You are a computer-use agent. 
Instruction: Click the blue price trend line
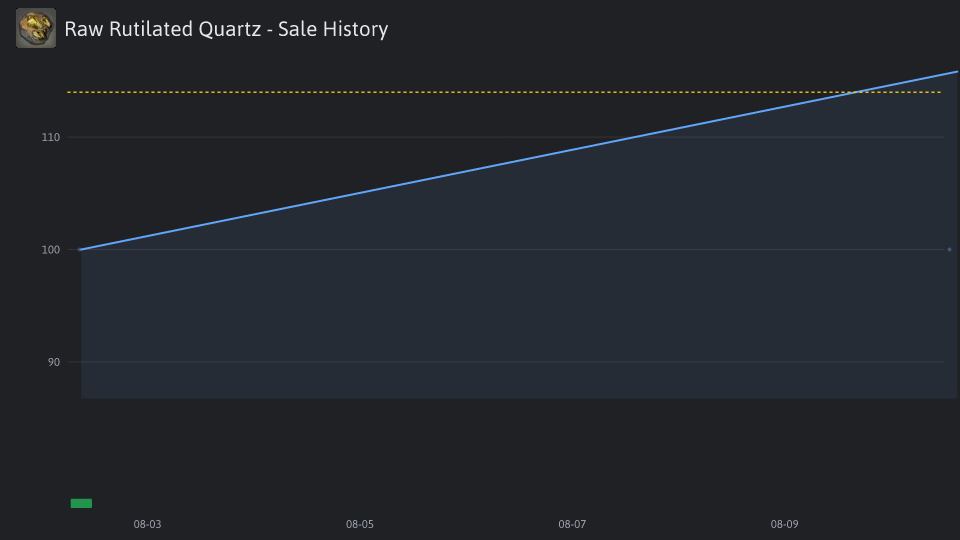[518, 160]
